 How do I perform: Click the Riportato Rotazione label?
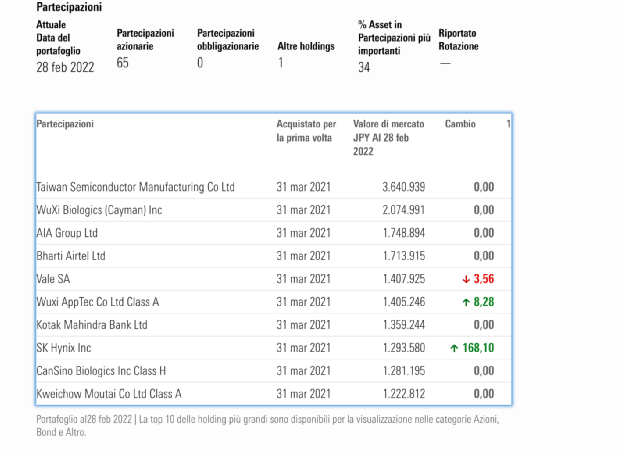point(458,40)
